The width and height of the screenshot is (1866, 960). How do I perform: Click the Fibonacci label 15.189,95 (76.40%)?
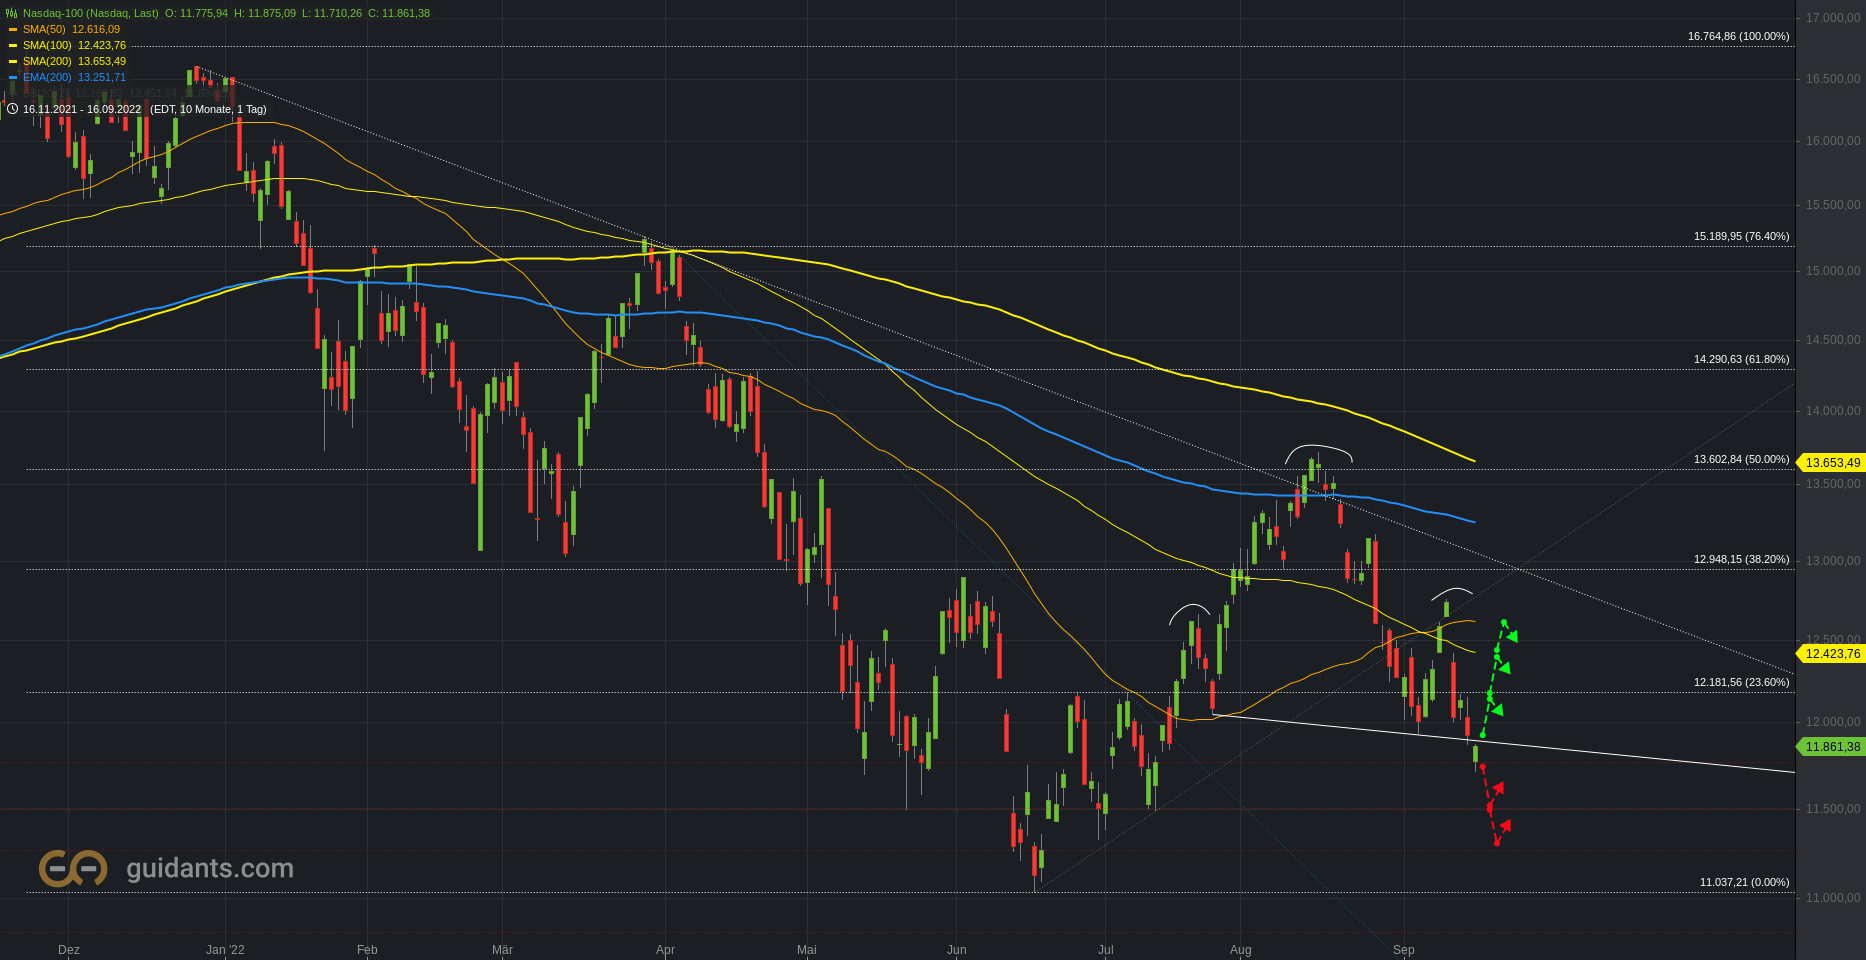pos(1742,236)
